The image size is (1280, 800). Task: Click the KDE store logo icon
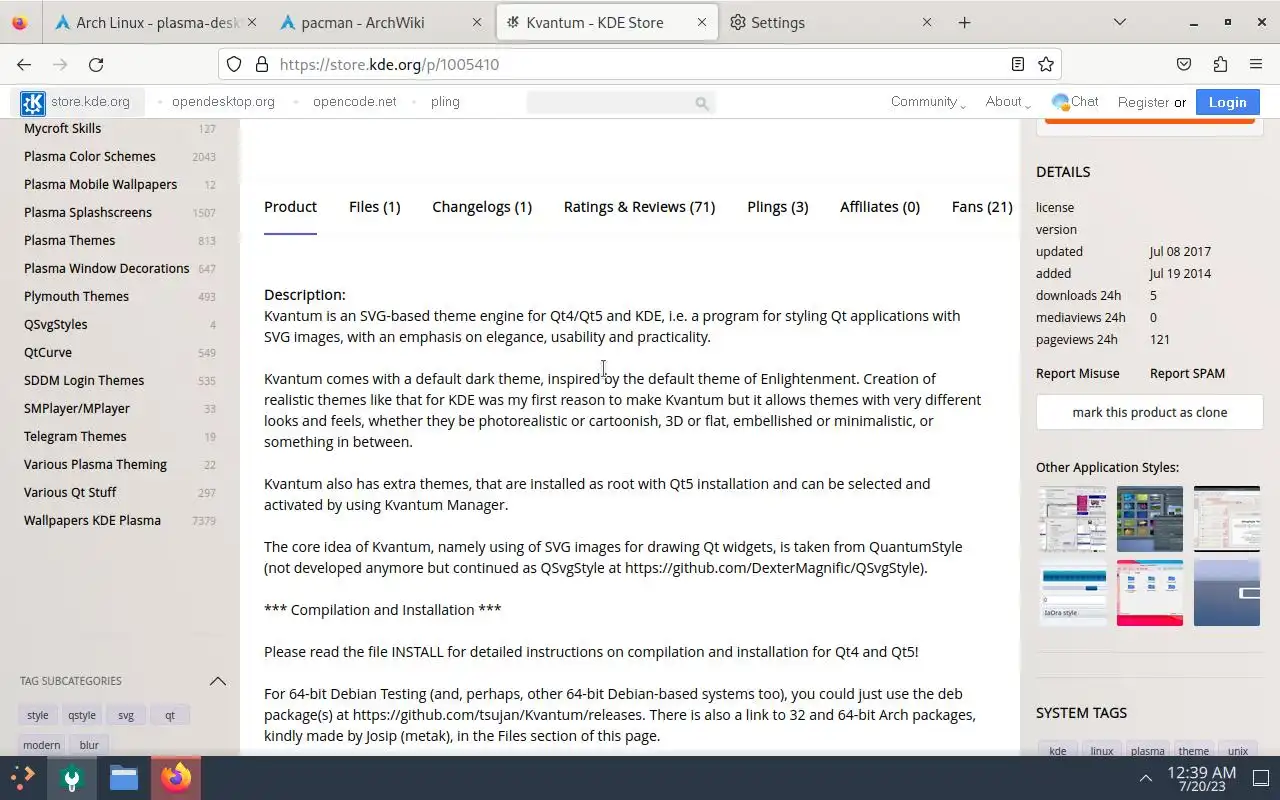pyautogui.click(x=33, y=102)
